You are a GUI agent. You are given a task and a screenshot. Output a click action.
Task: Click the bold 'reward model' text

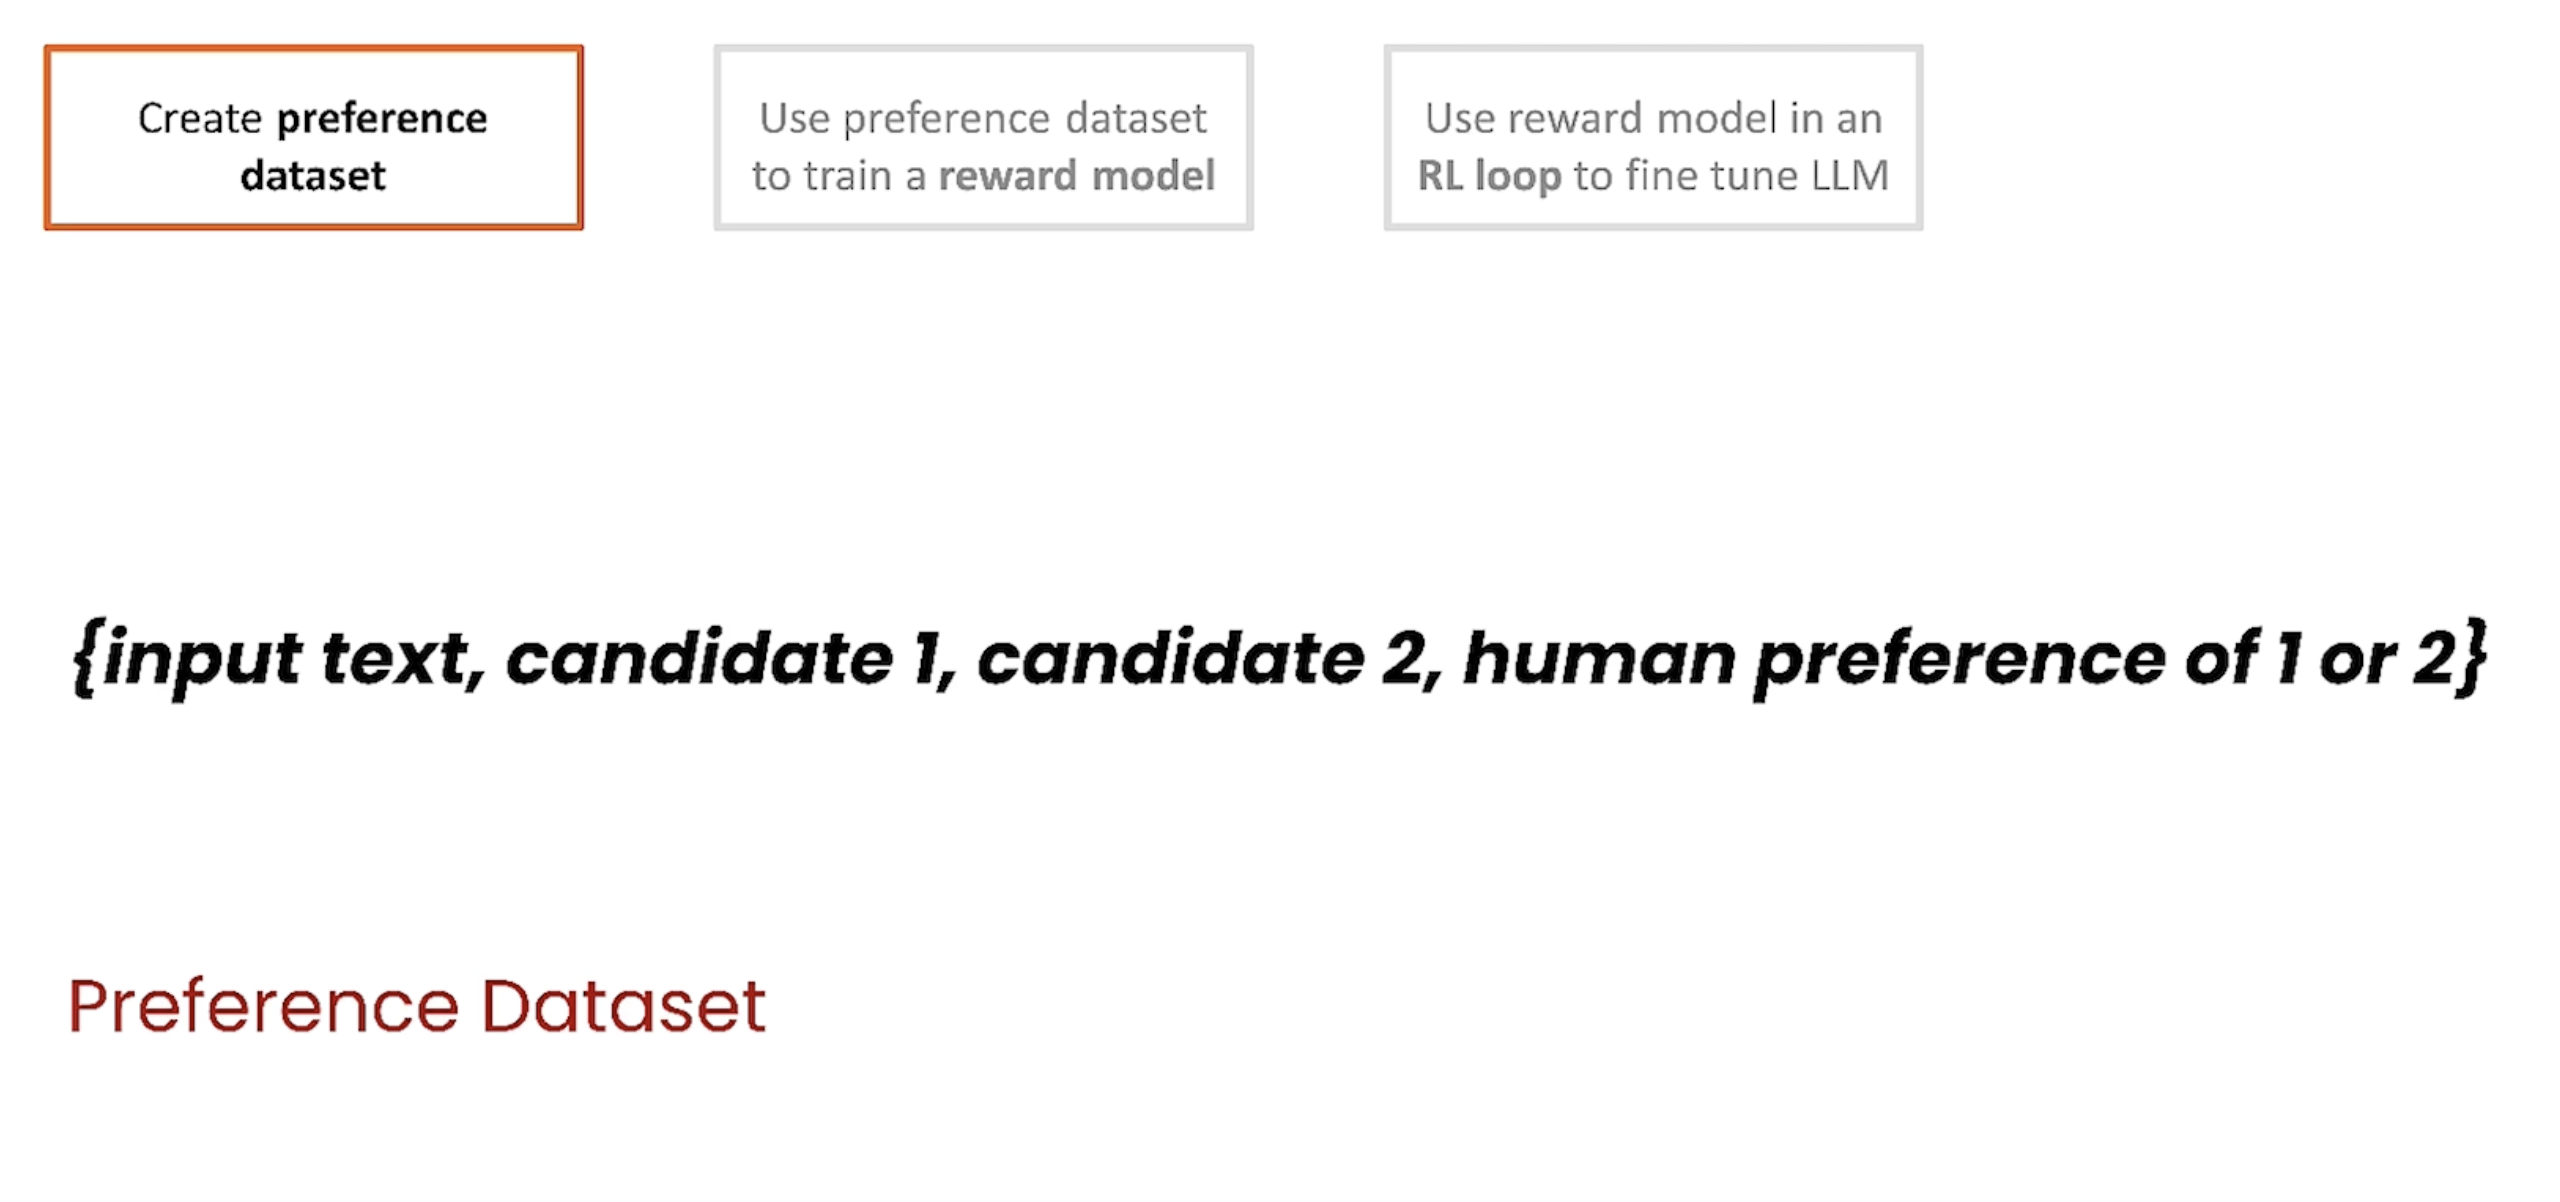[1077, 175]
